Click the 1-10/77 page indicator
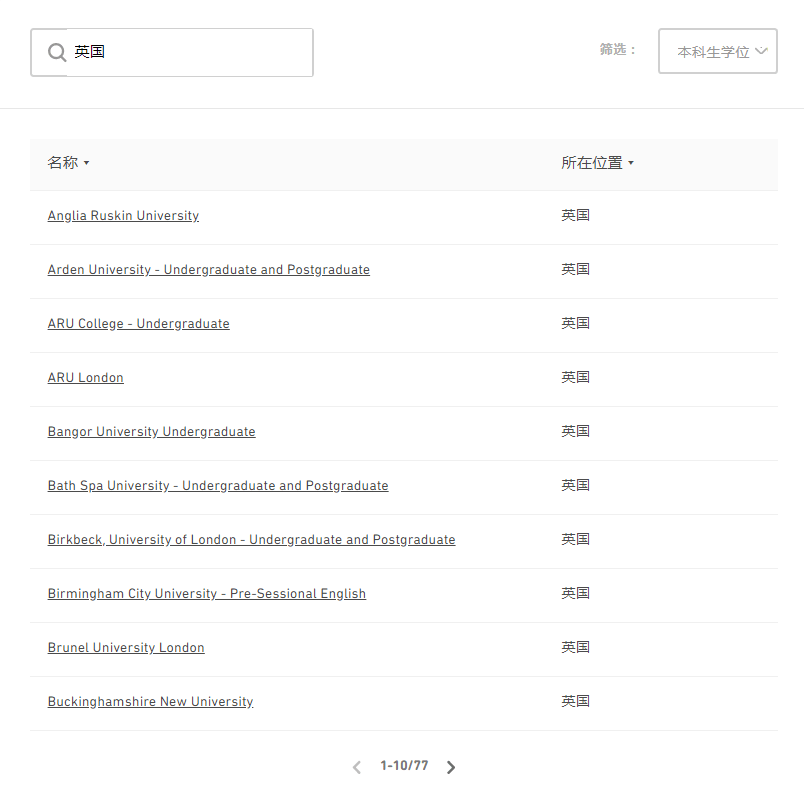Screen dimensions: 804x785 click(404, 766)
